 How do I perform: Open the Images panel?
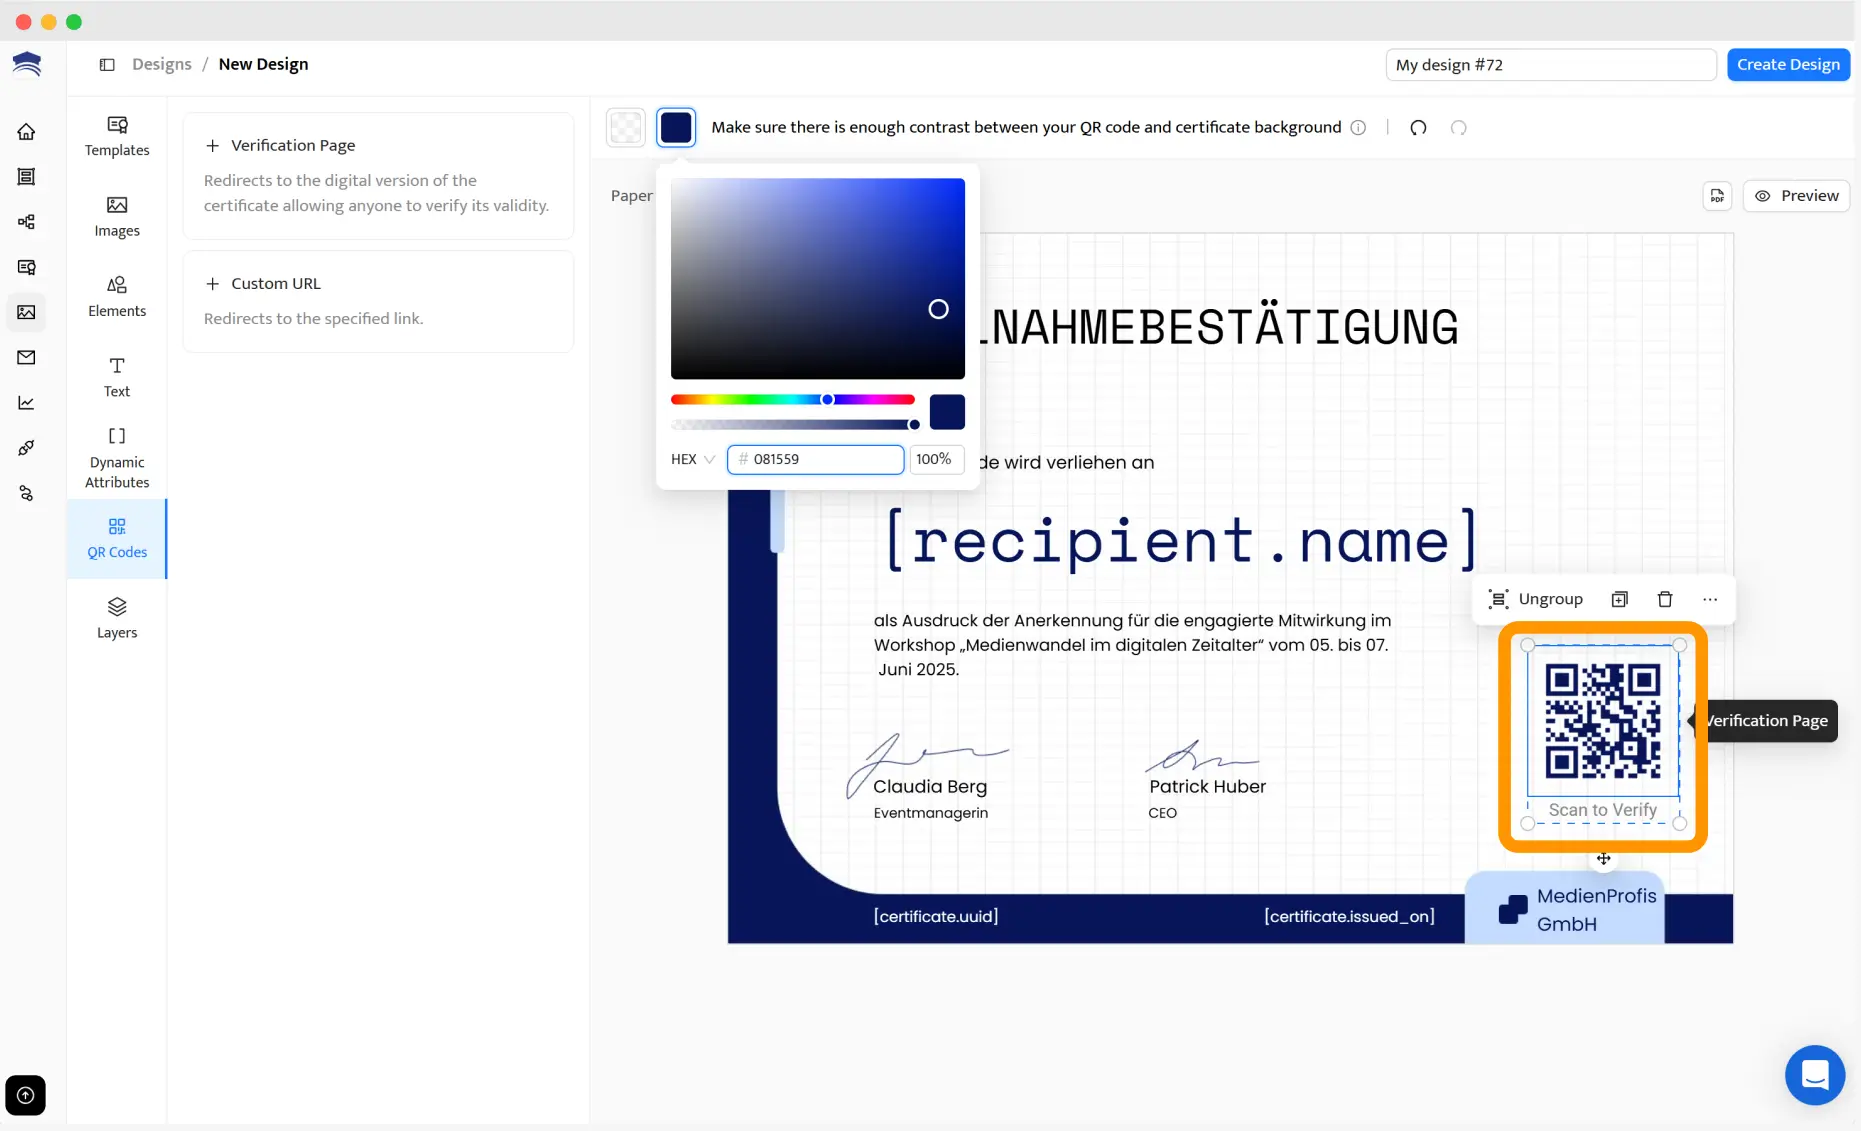117,217
